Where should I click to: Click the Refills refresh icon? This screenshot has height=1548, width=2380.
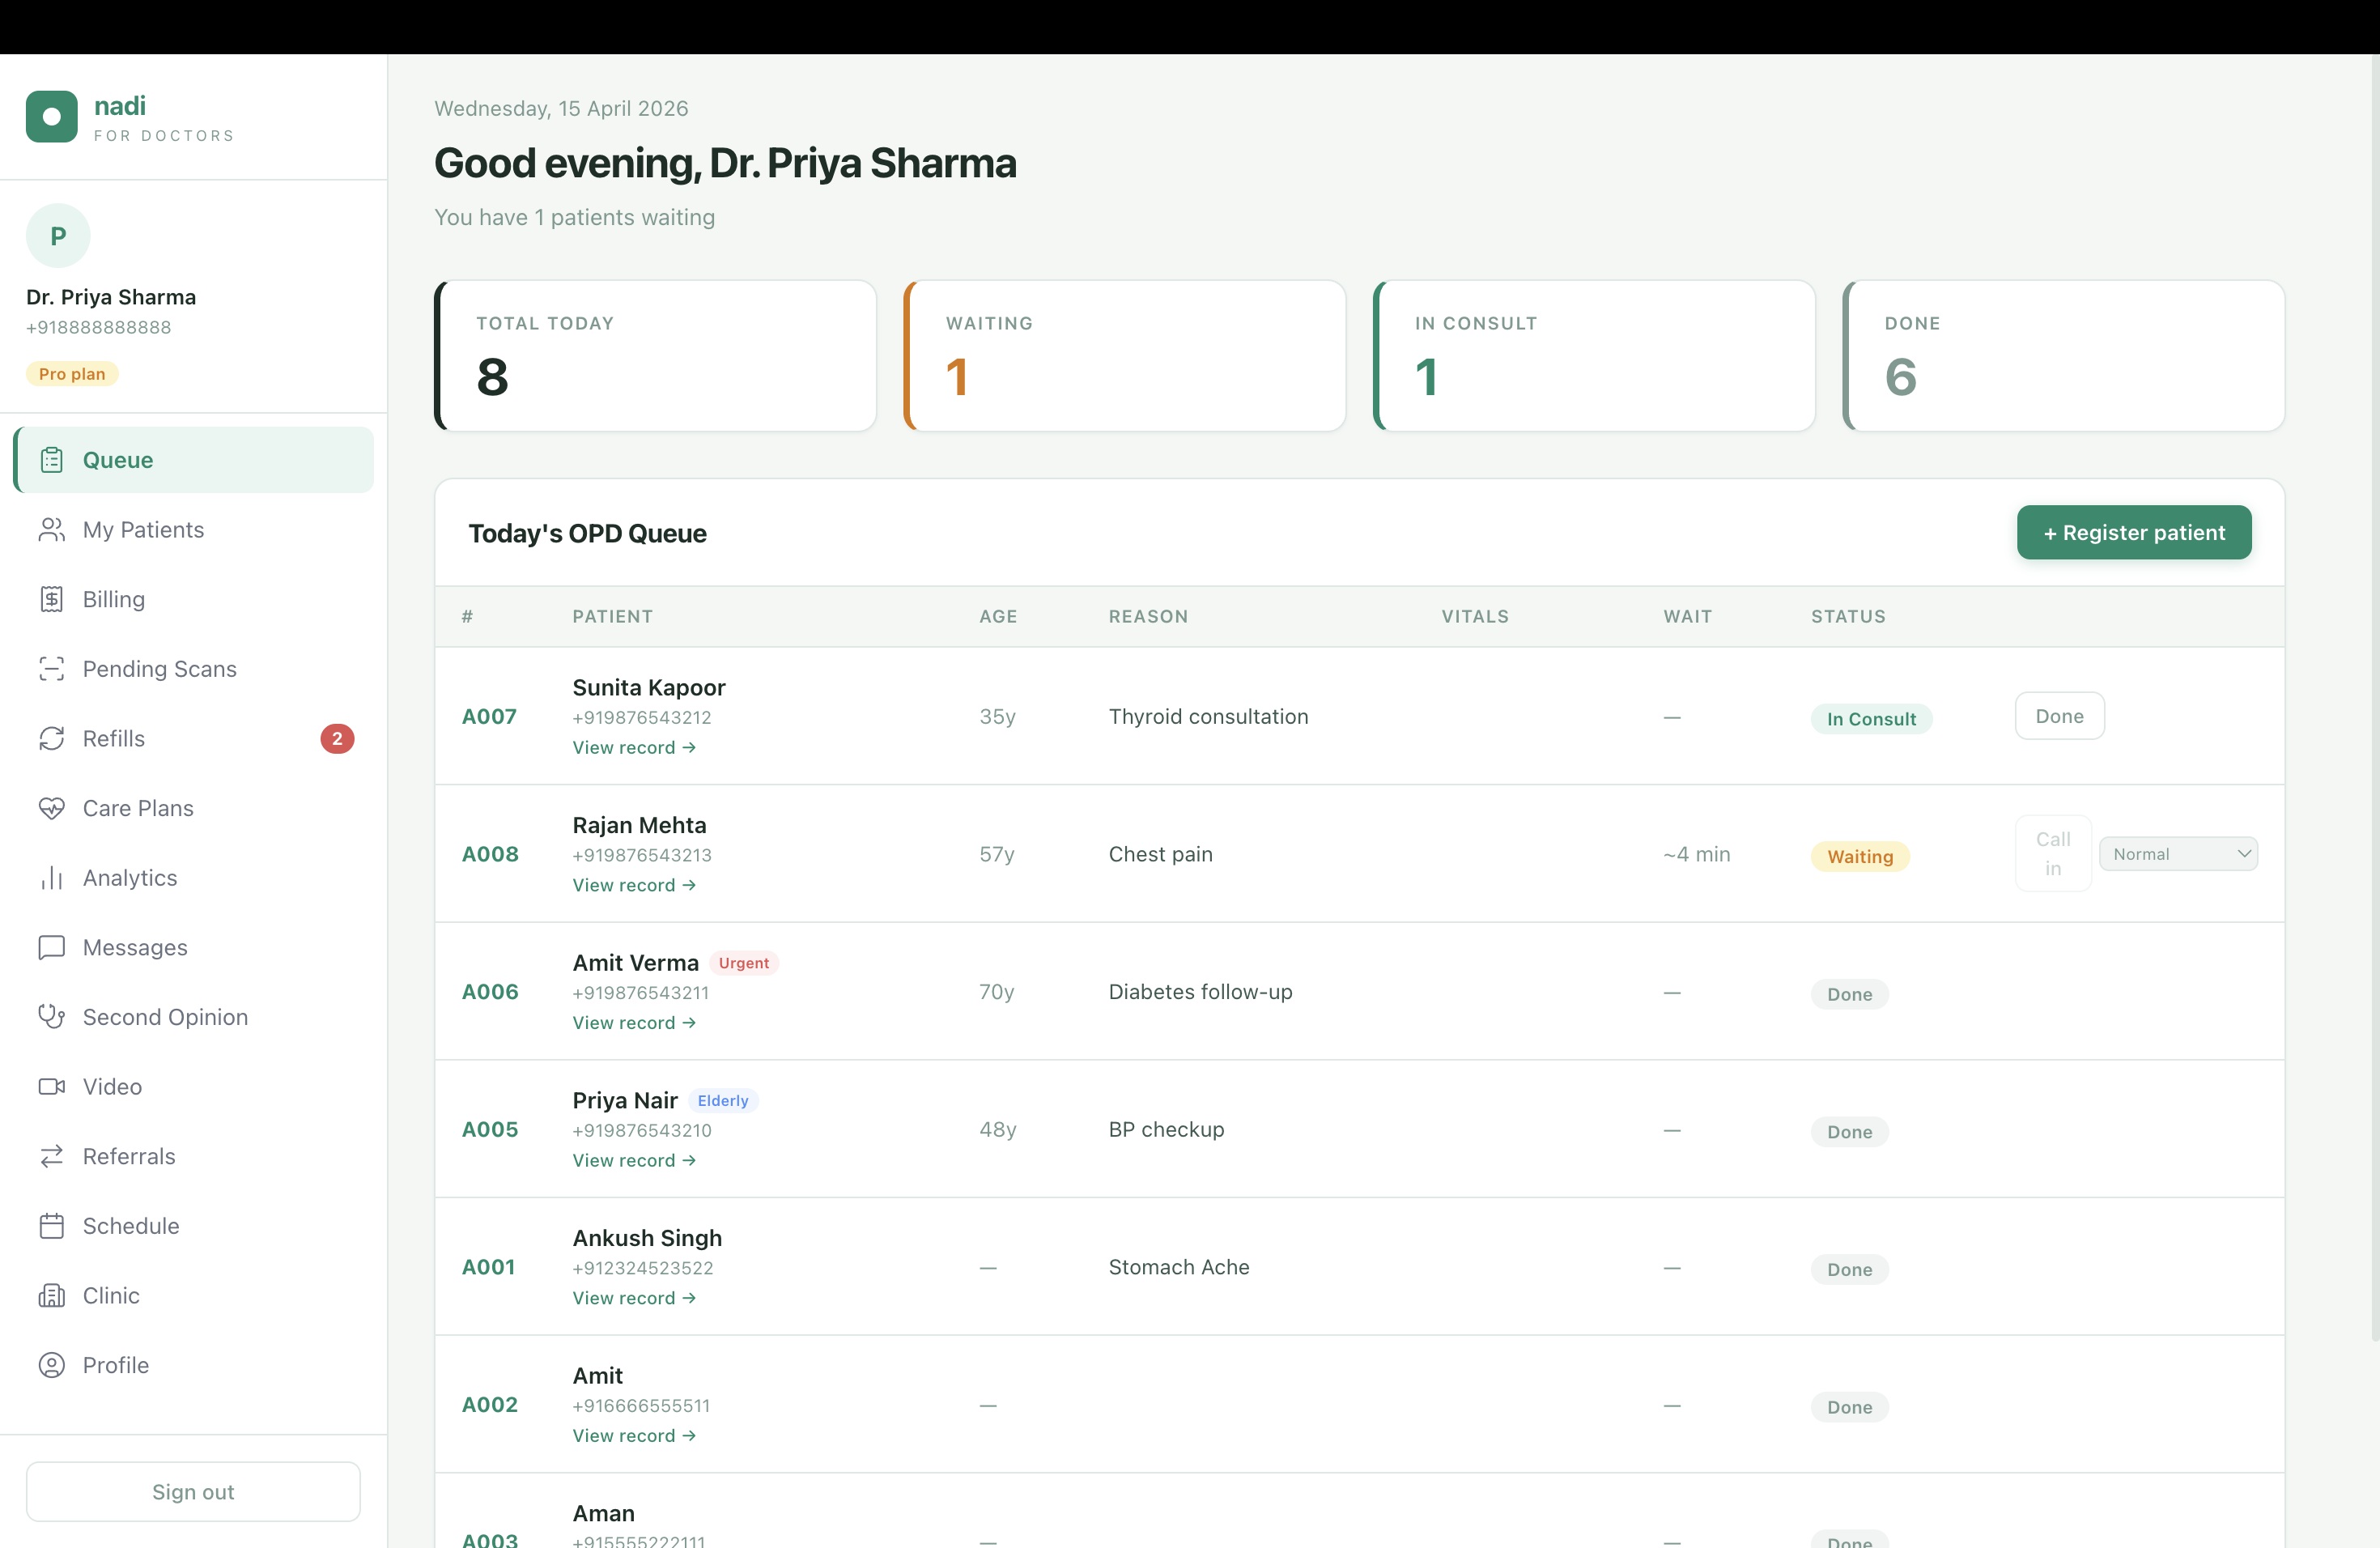52,739
